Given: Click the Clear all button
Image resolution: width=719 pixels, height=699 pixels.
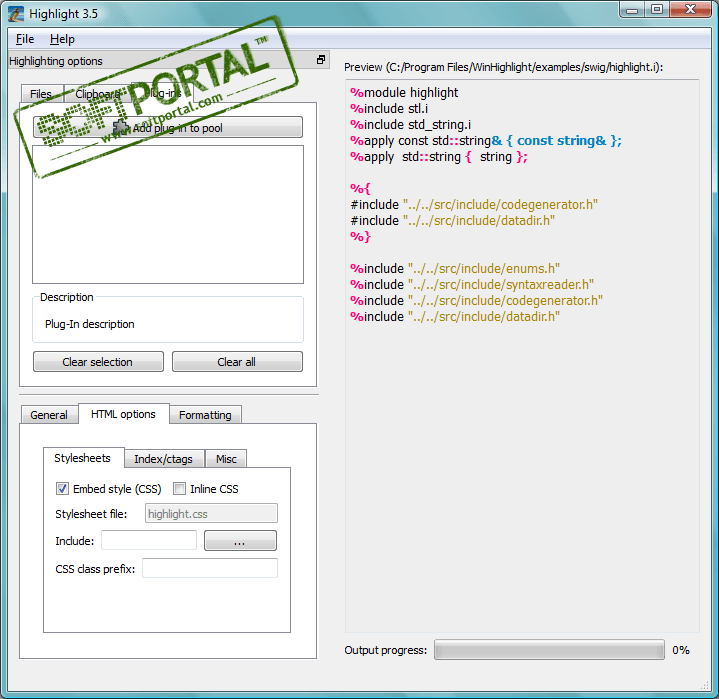Looking at the screenshot, I should [x=237, y=362].
